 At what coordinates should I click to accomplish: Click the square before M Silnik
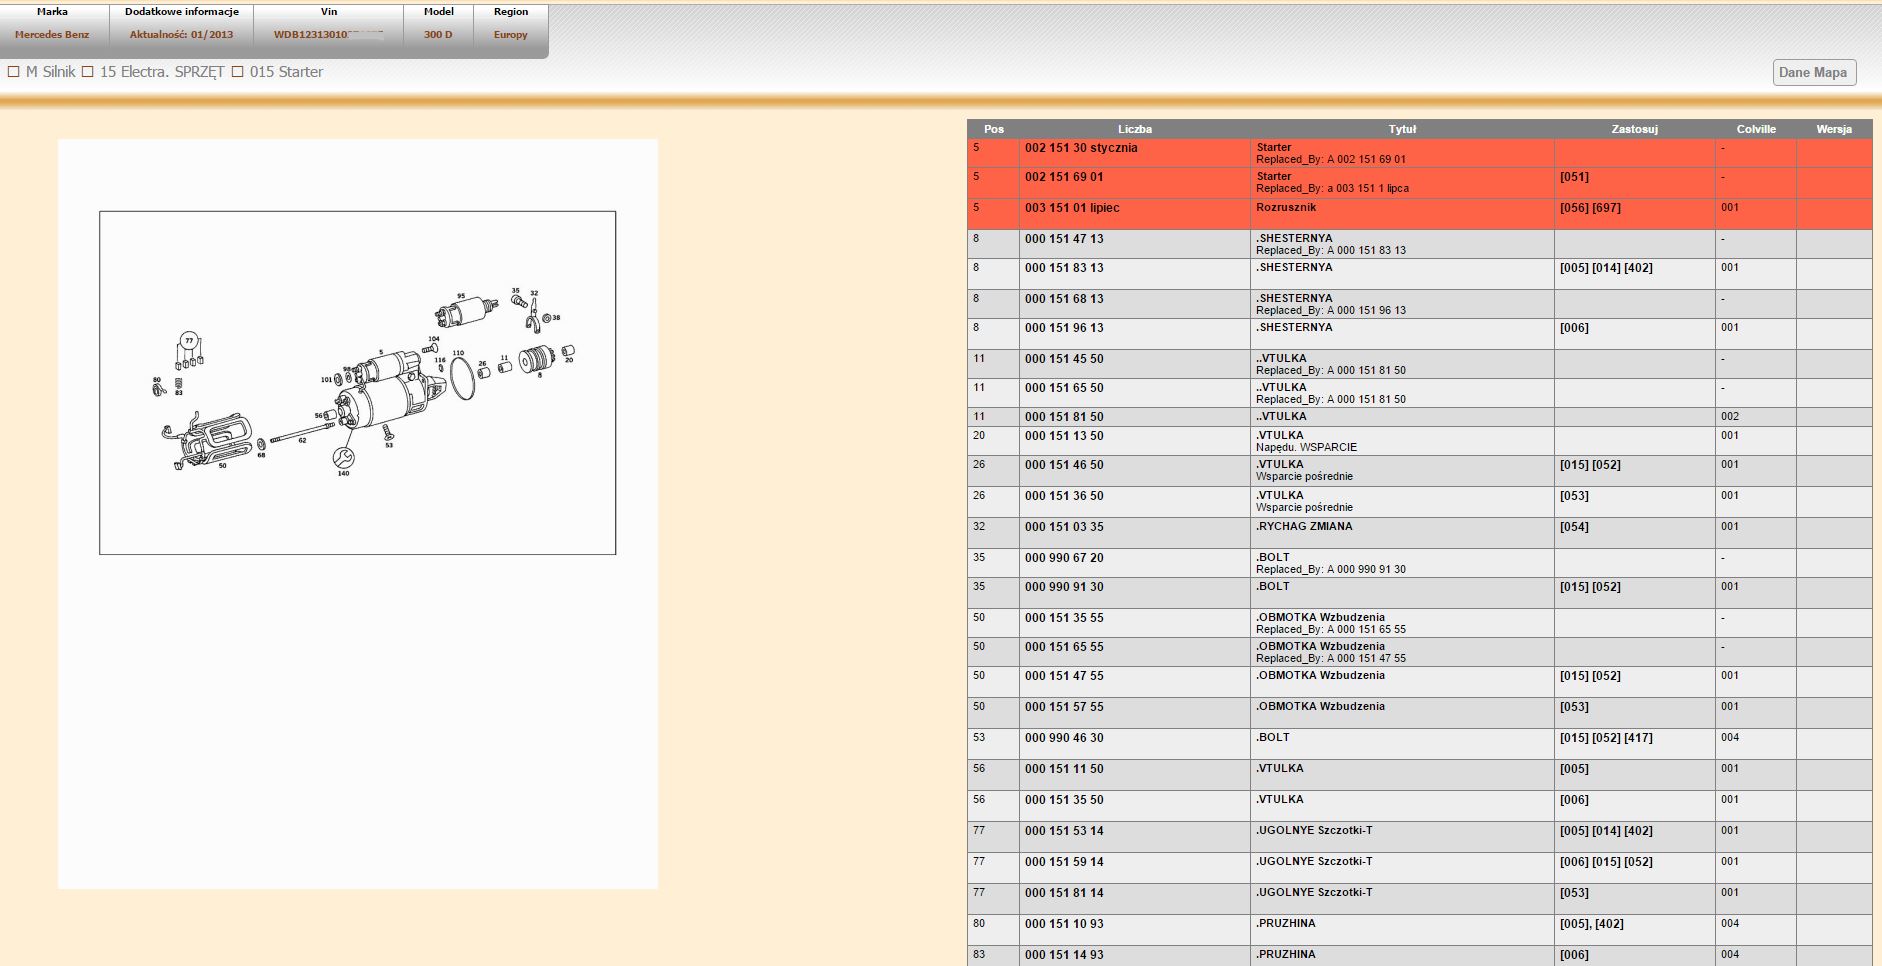(x=14, y=72)
